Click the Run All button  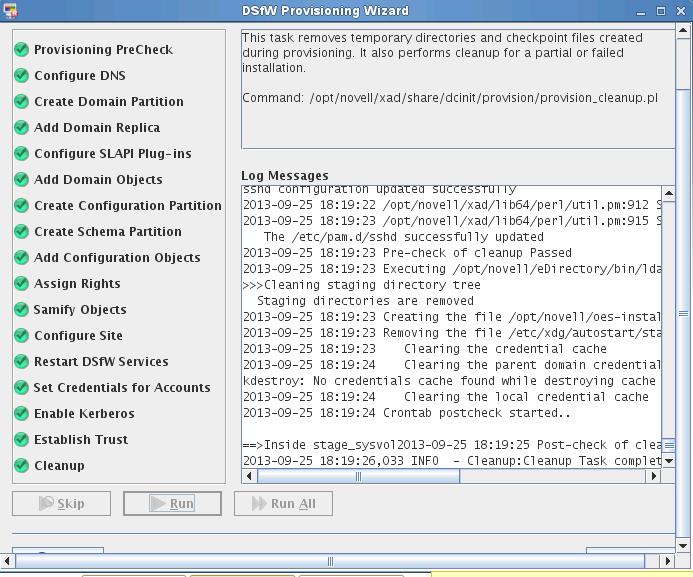283,503
